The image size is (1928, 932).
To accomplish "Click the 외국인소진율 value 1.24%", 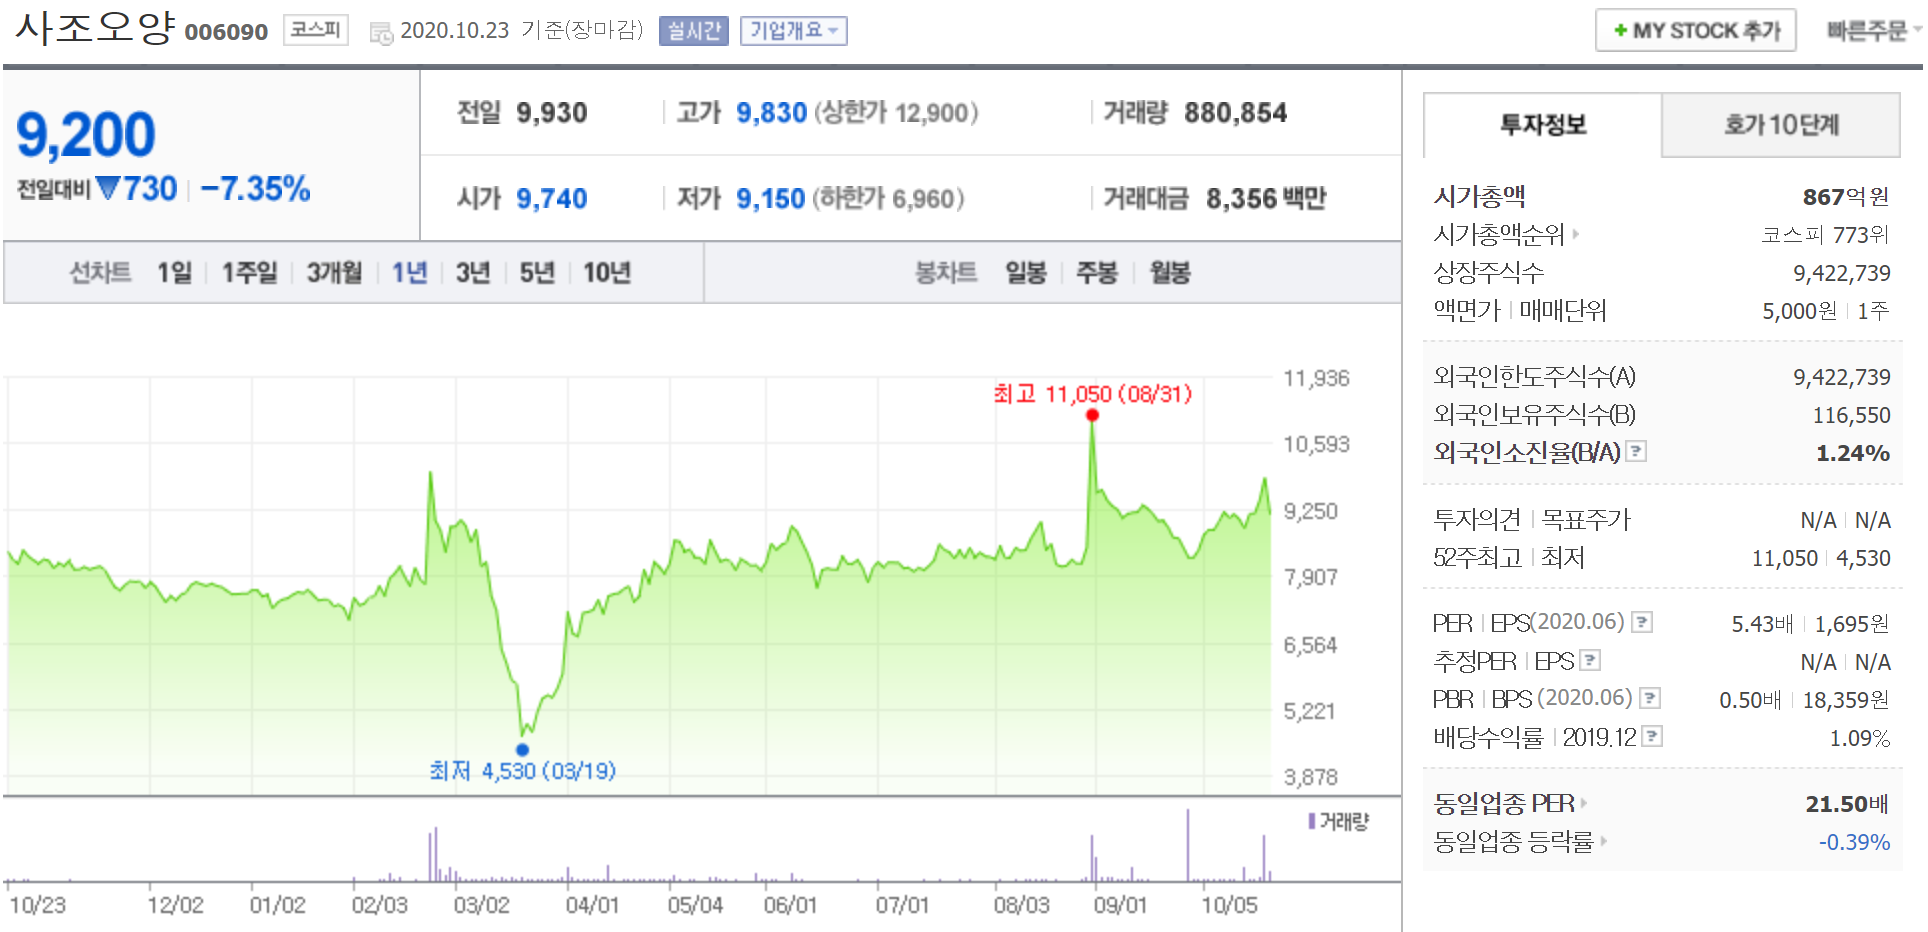I will pyautogui.click(x=1853, y=453).
